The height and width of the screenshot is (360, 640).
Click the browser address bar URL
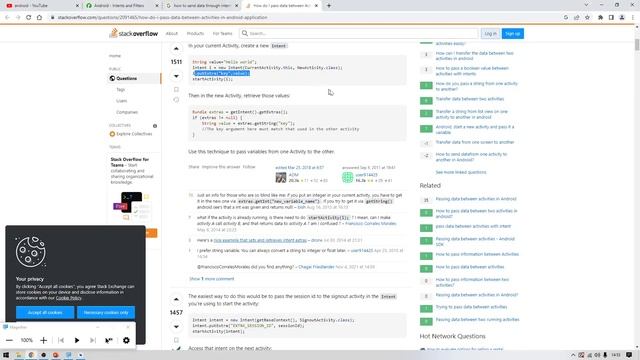[x=162, y=18]
